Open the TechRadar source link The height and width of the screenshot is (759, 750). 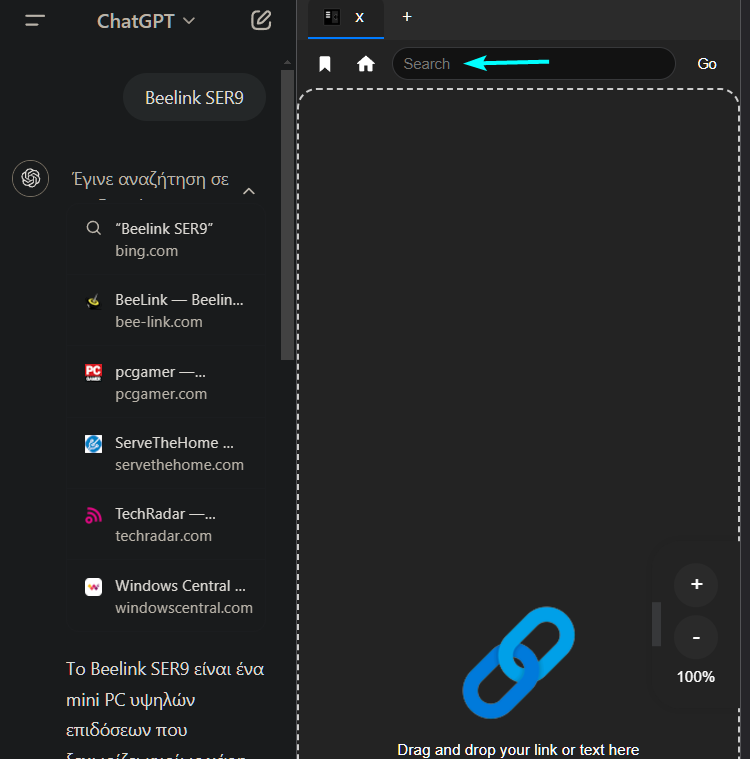click(x=165, y=524)
